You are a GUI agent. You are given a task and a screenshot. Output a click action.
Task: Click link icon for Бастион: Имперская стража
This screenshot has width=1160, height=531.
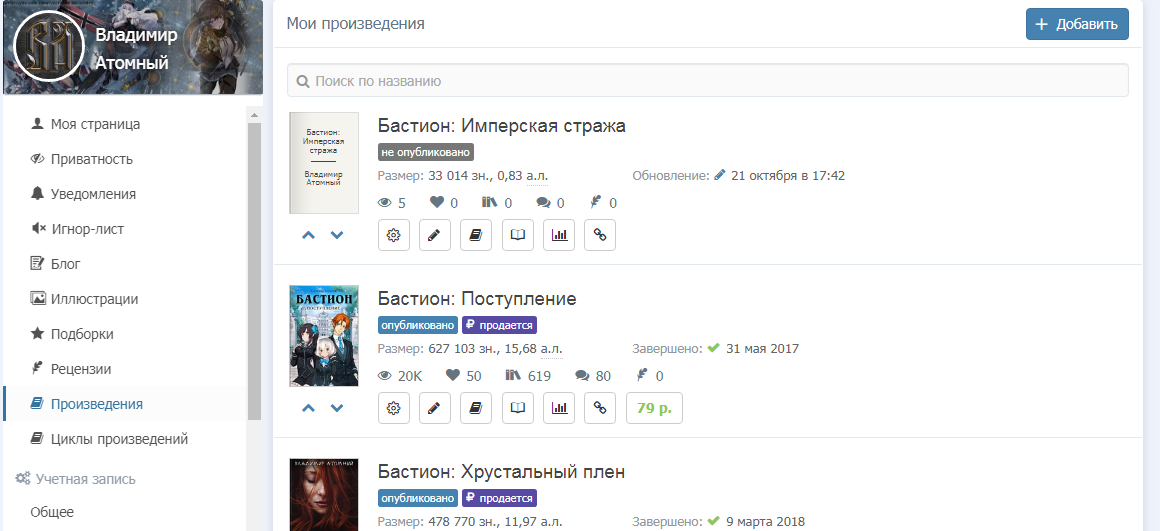pos(600,235)
